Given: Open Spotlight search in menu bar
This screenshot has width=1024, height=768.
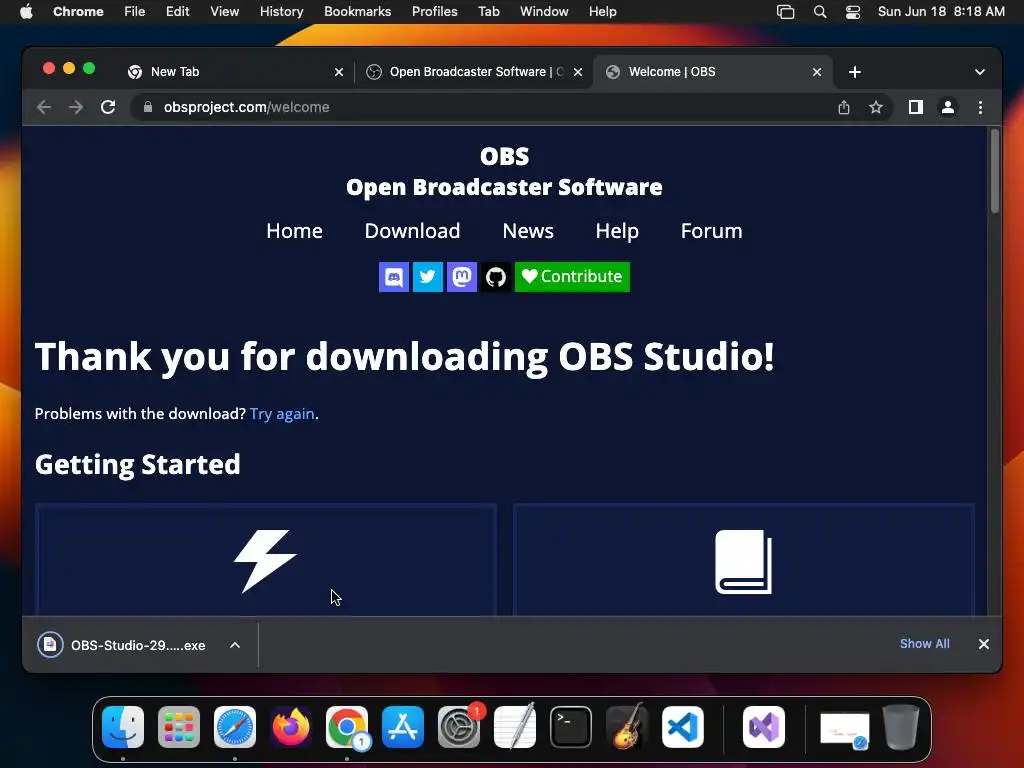Looking at the screenshot, I should (x=820, y=12).
